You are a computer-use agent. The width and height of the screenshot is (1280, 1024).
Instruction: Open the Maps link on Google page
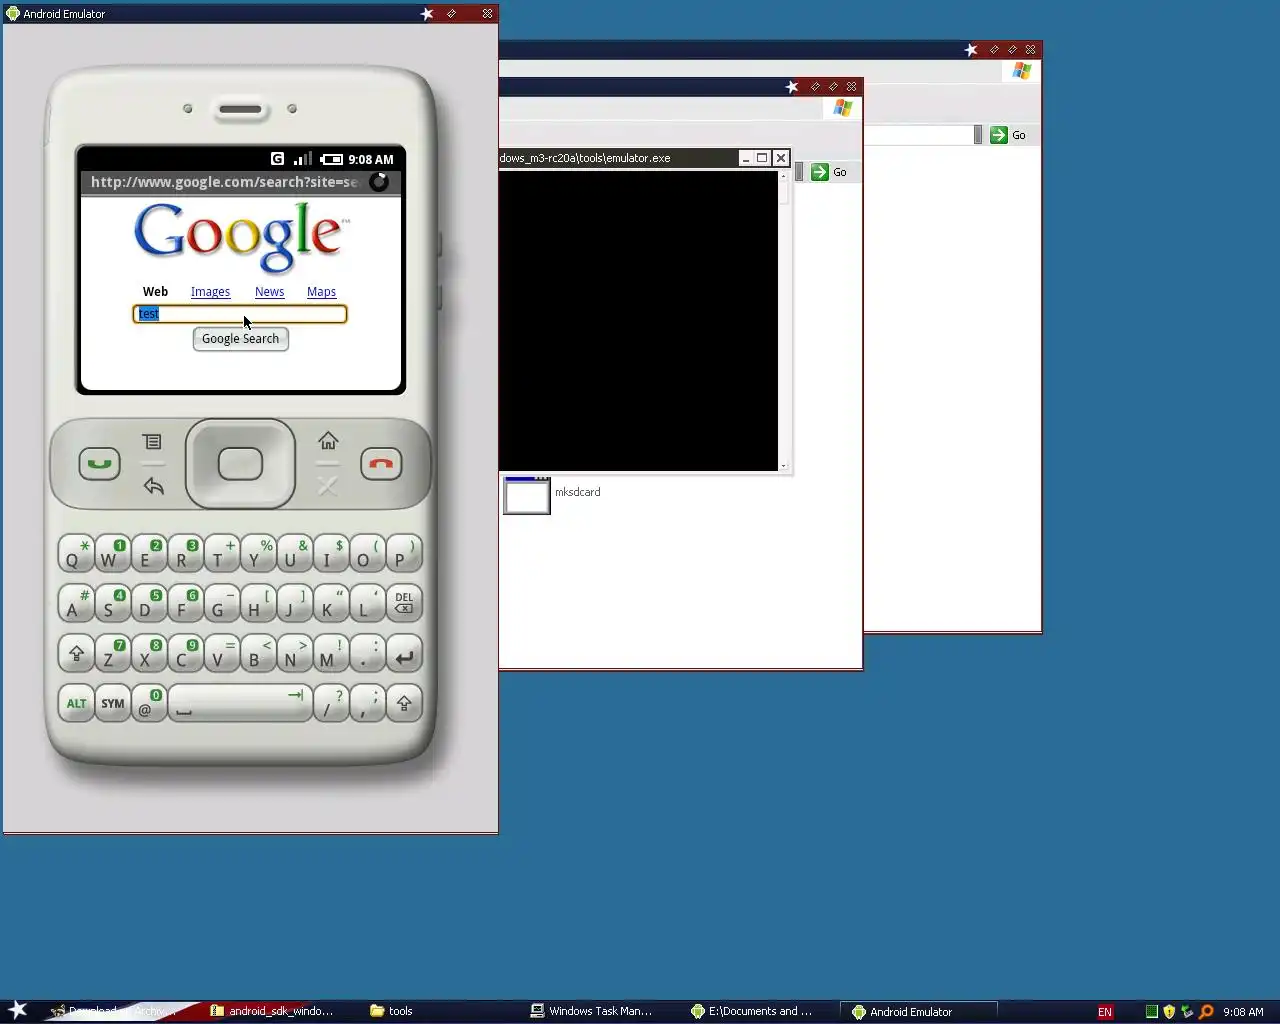tap(321, 292)
